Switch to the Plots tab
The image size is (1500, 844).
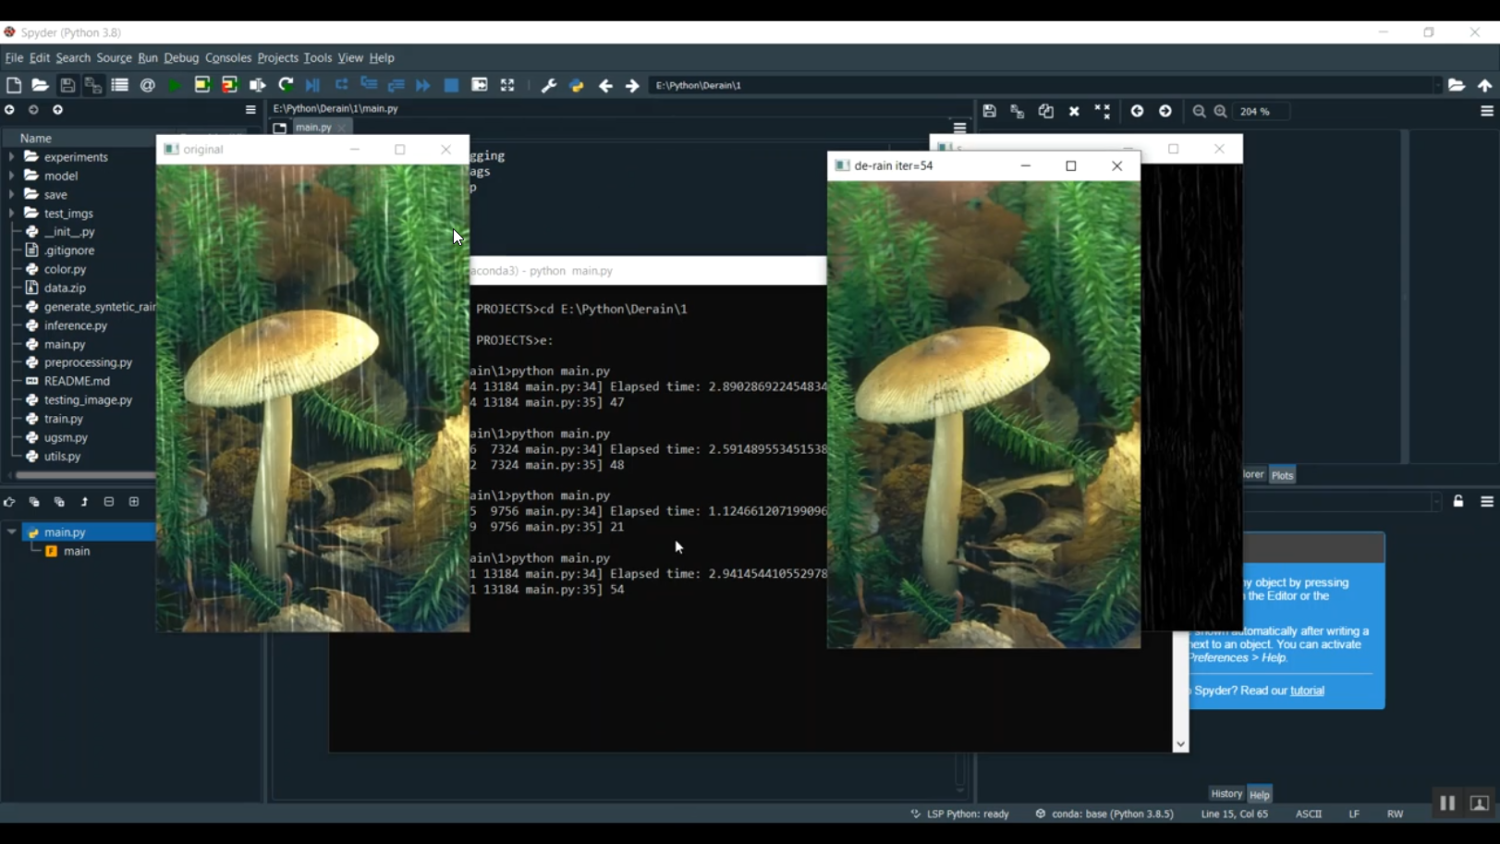pyautogui.click(x=1282, y=475)
